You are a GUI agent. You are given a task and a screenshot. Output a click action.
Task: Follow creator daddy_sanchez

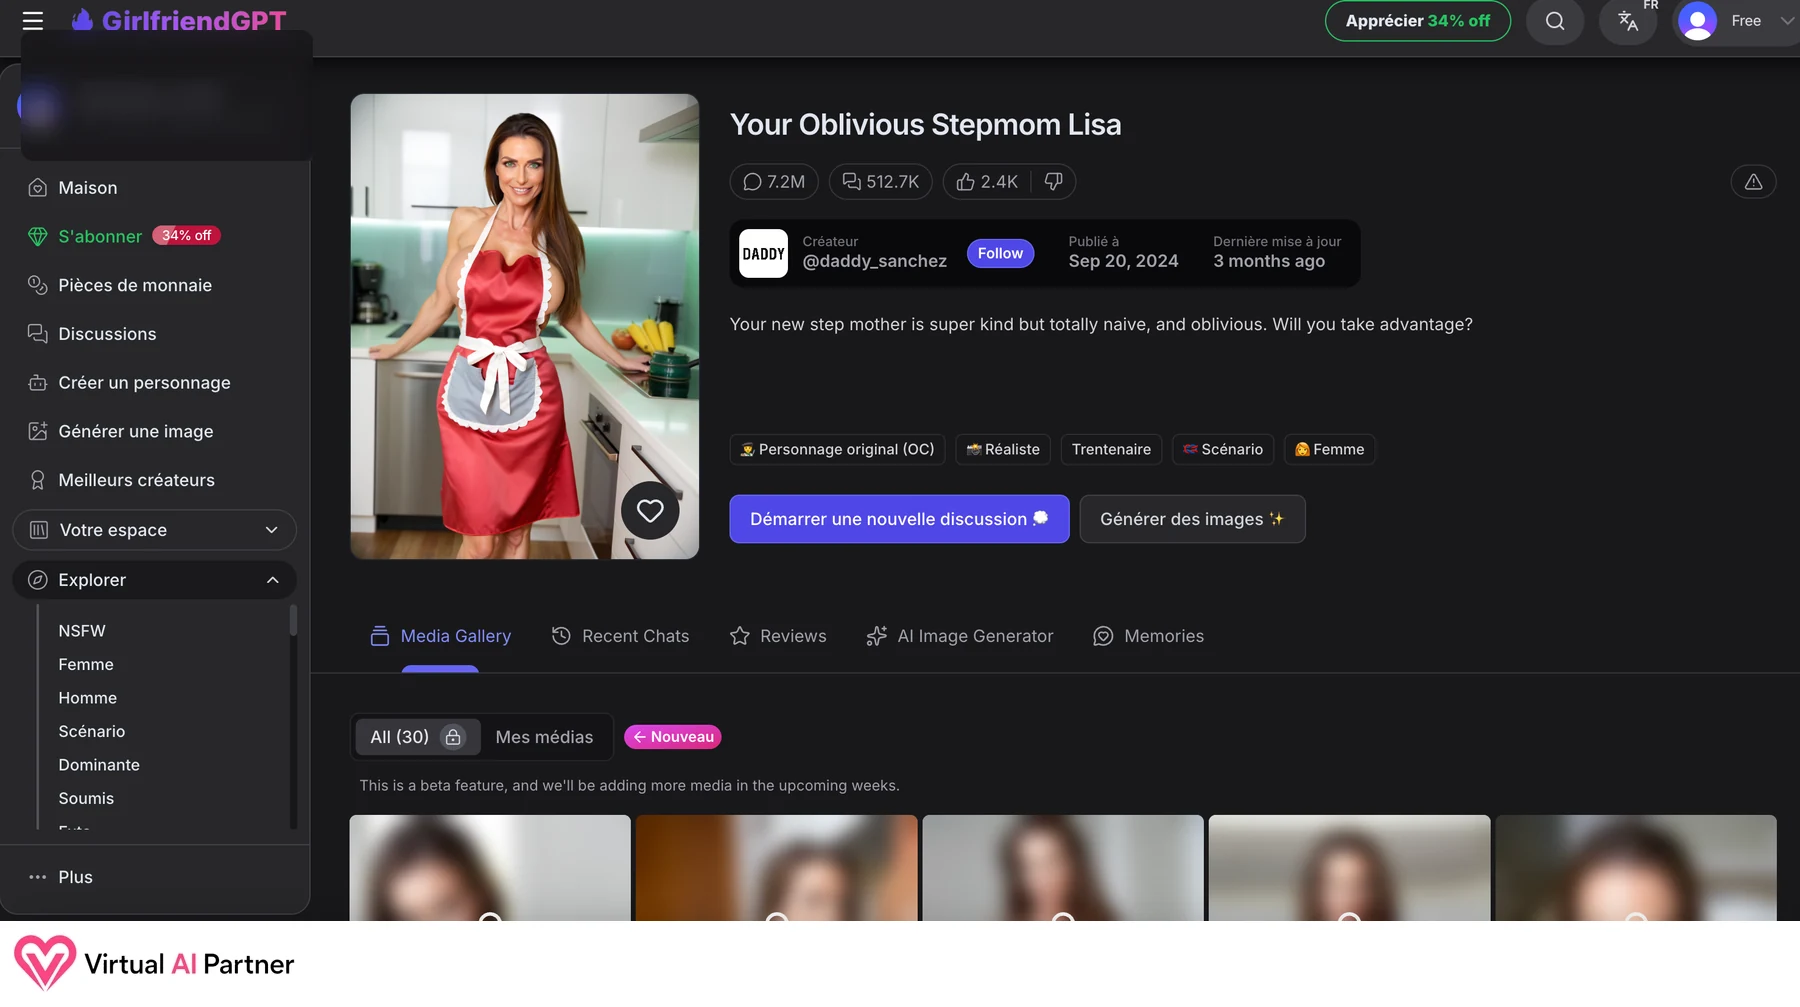pos(1000,254)
